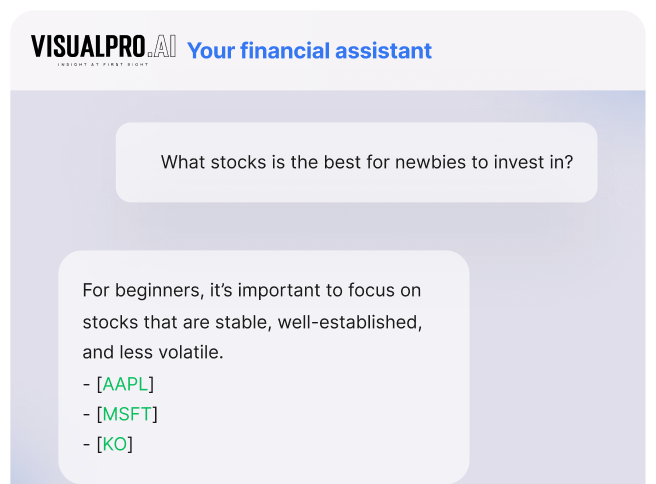Open the MSFT stock ticker link
The width and height of the screenshot is (656, 484).
click(x=127, y=414)
